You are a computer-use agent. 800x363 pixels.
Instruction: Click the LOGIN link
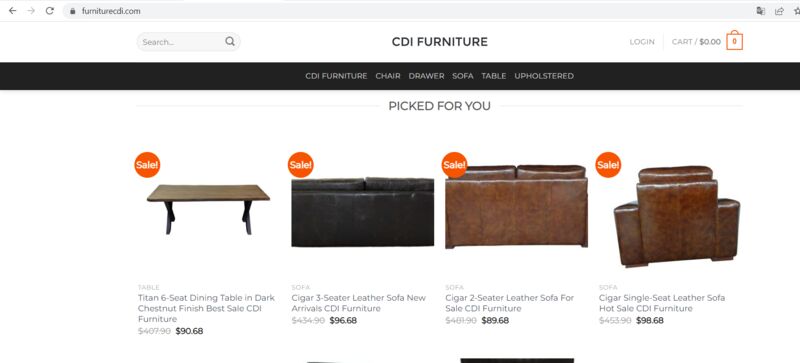[642, 42]
